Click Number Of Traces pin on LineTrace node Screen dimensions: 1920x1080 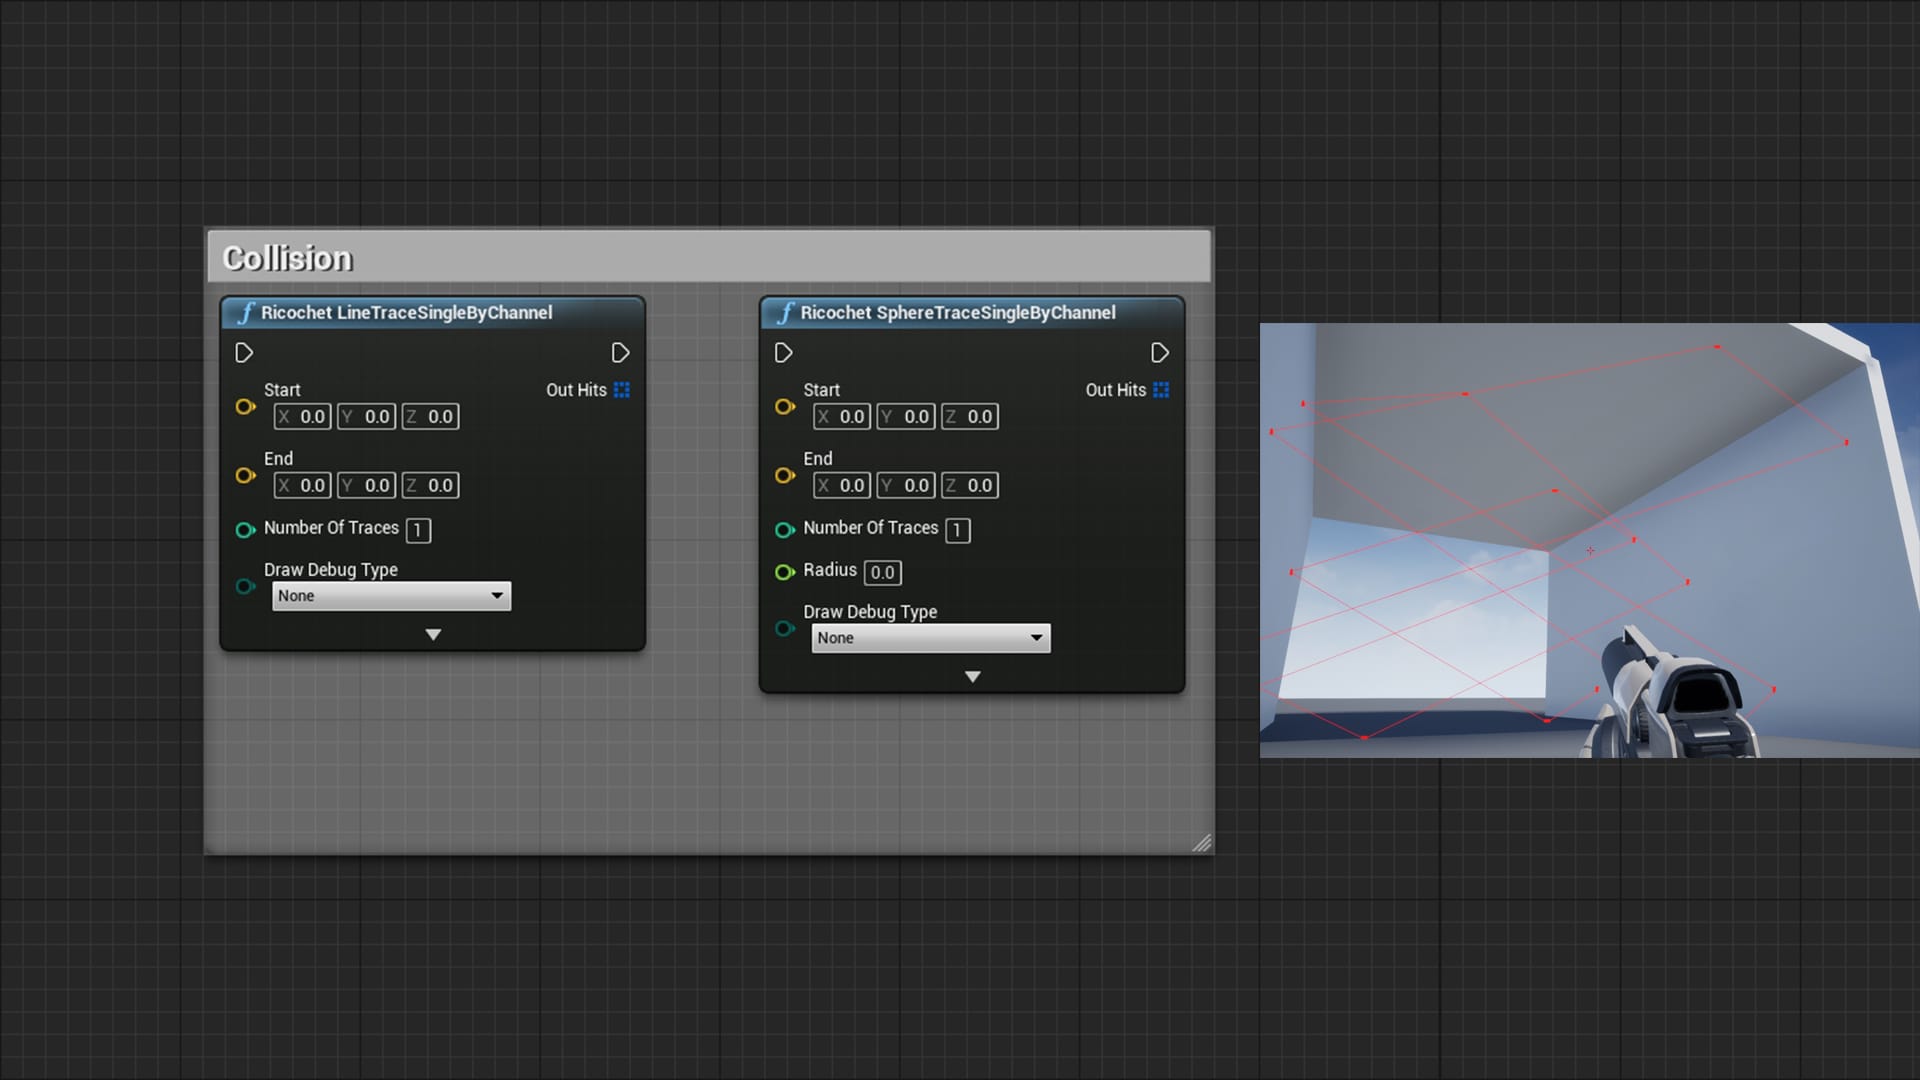(245, 530)
